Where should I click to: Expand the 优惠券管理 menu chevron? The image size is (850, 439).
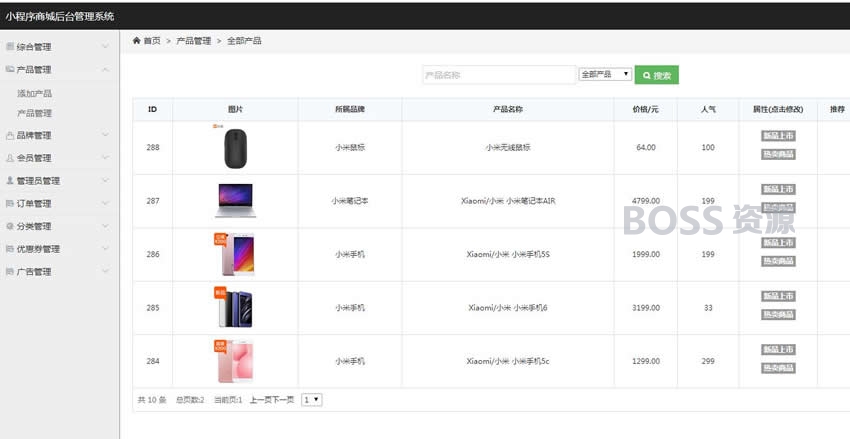click(105, 249)
